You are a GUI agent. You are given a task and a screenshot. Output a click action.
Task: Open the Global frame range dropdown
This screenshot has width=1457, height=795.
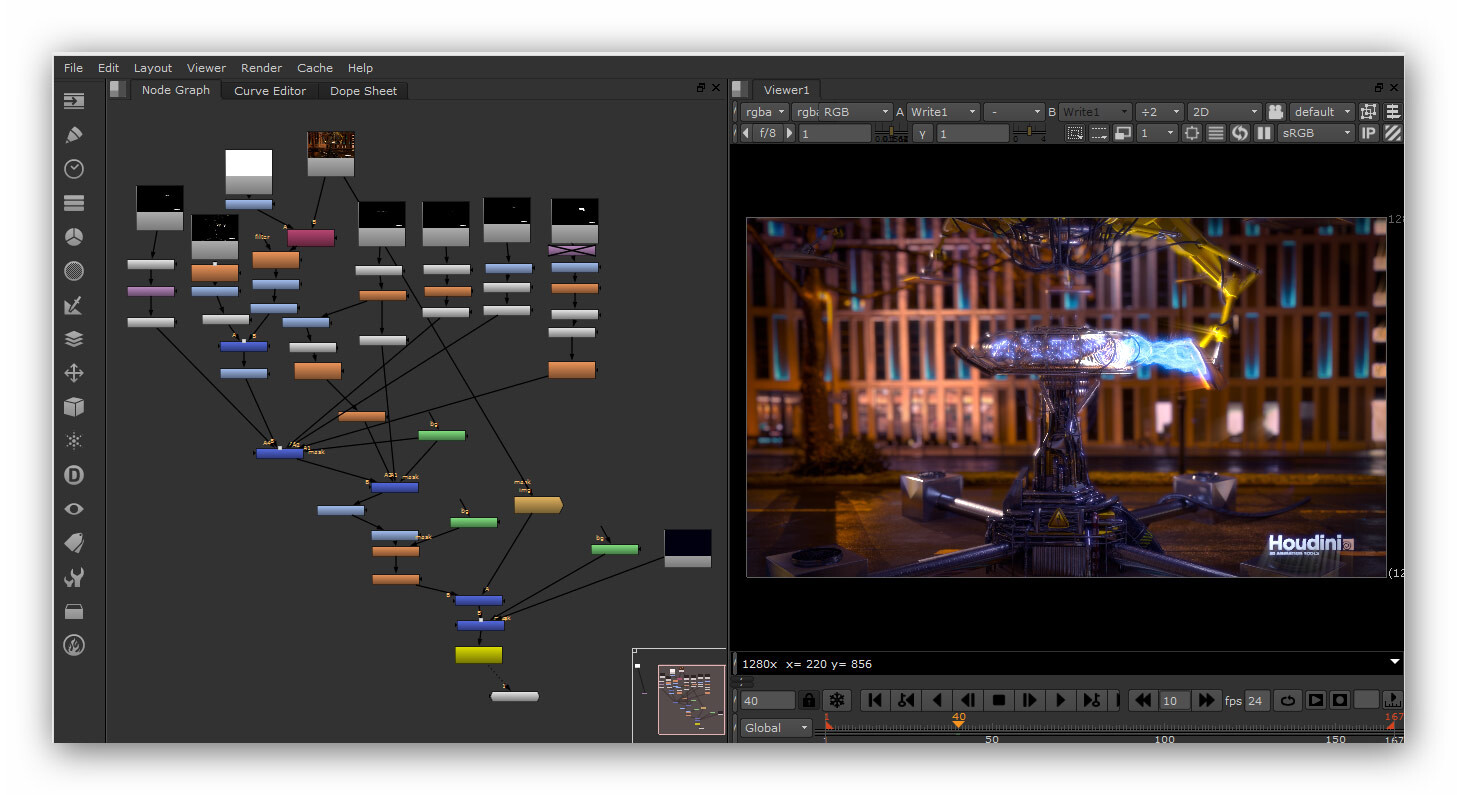click(x=775, y=728)
